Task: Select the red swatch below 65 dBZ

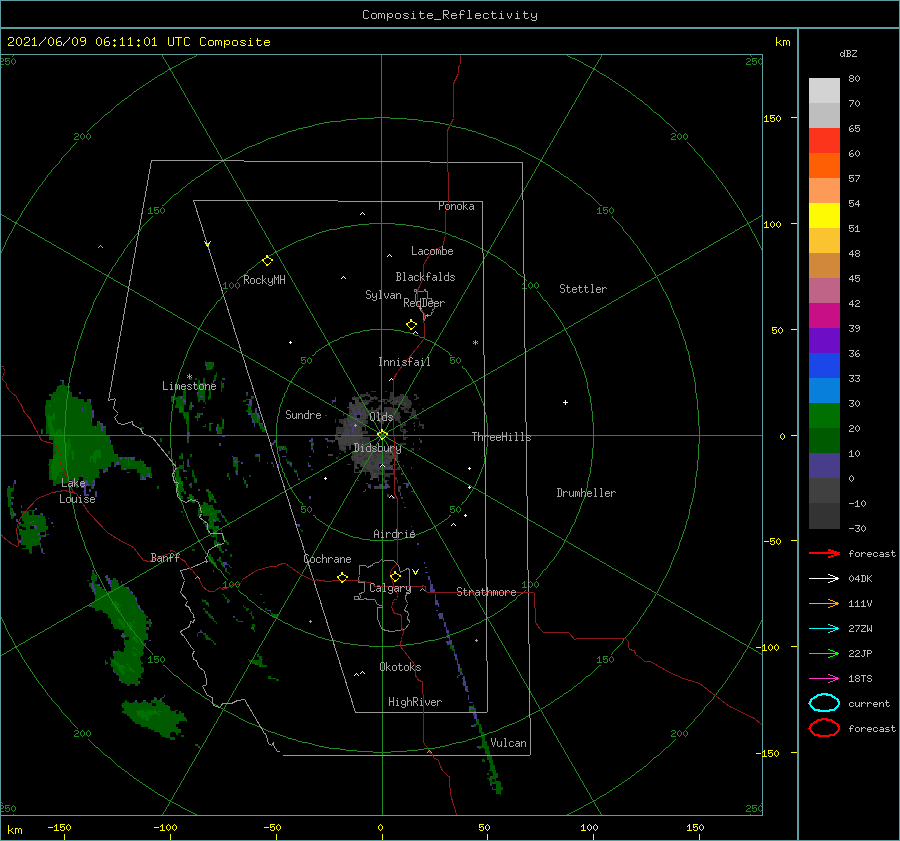Action: pos(824,140)
